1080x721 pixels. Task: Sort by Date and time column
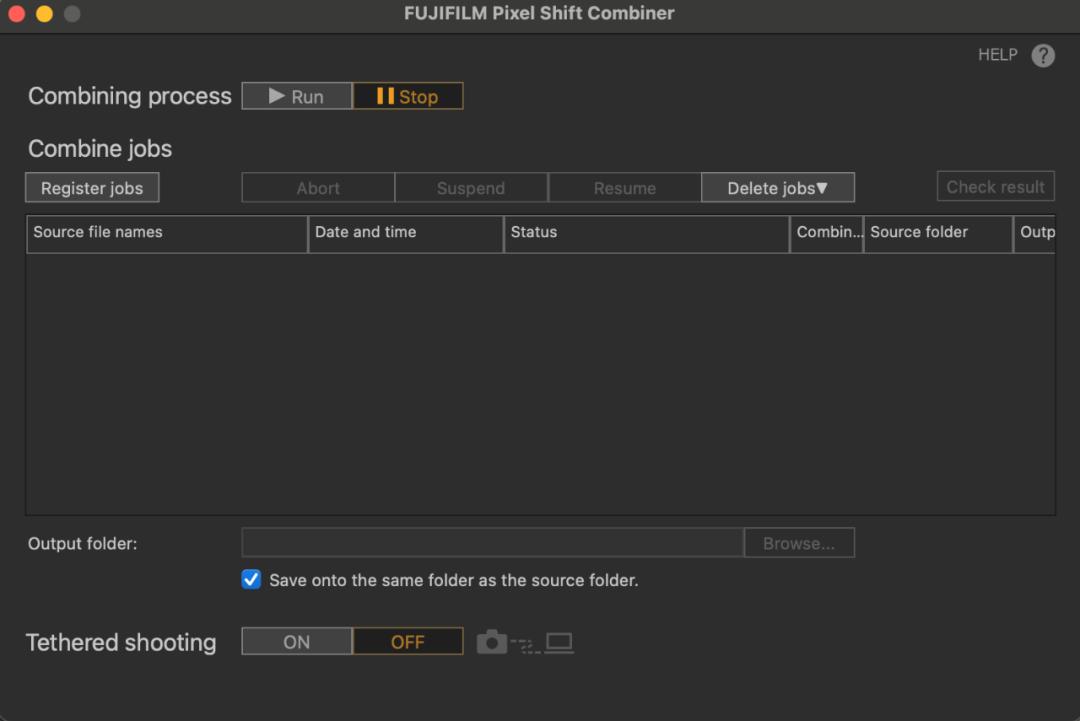[405, 232]
